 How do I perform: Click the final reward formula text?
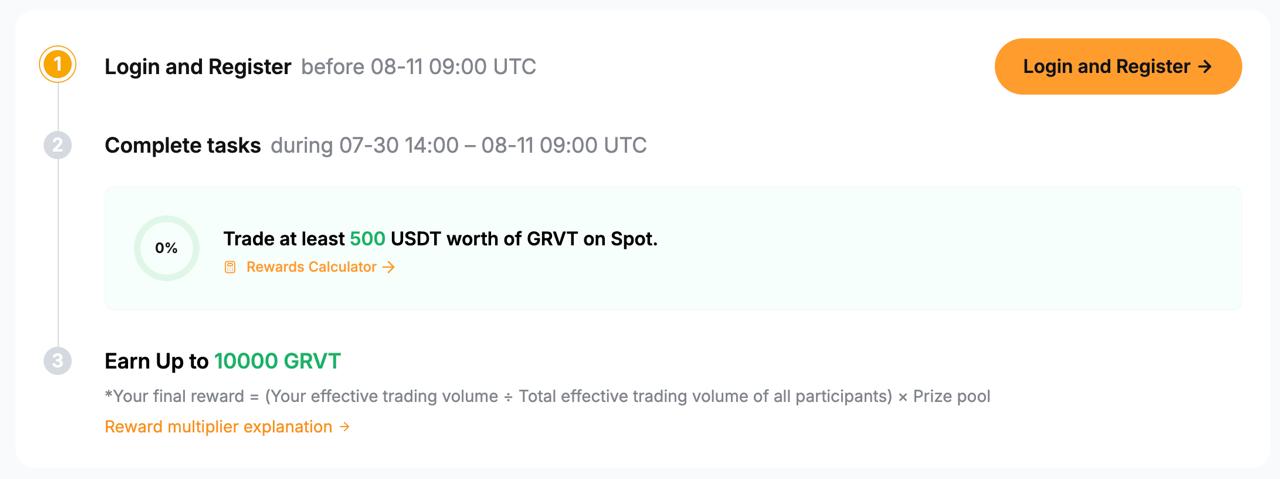pyautogui.click(x=548, y=396)
